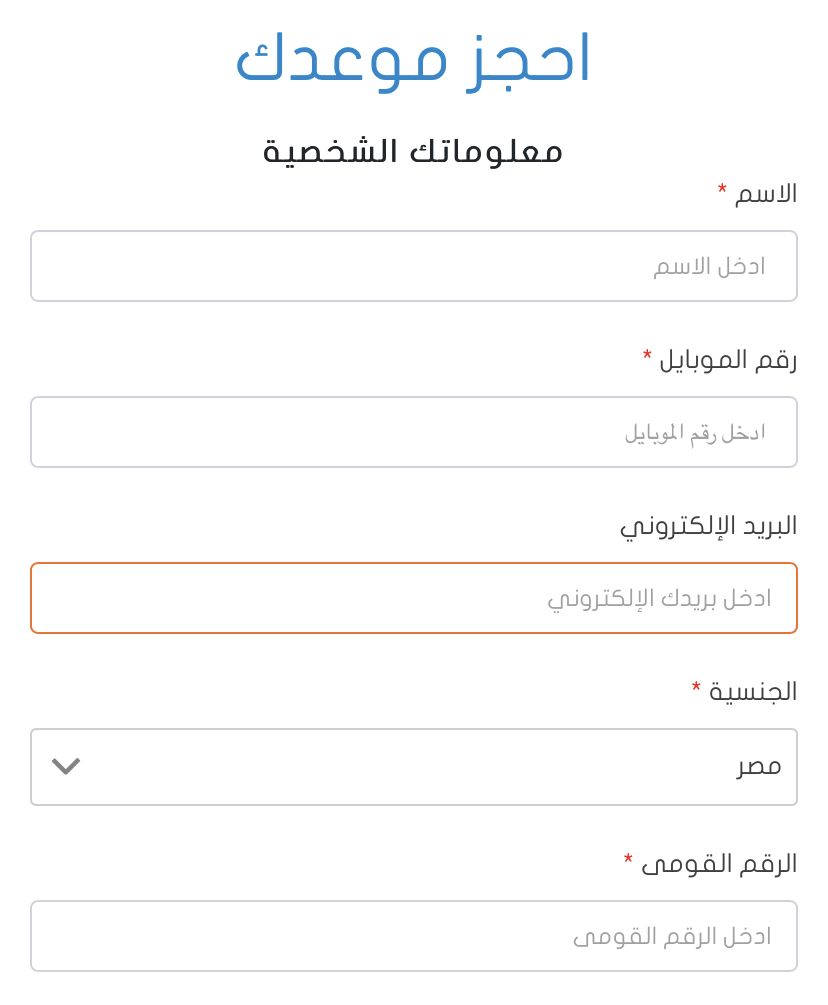
Task: Click the name input field
Action: point(414,266)
